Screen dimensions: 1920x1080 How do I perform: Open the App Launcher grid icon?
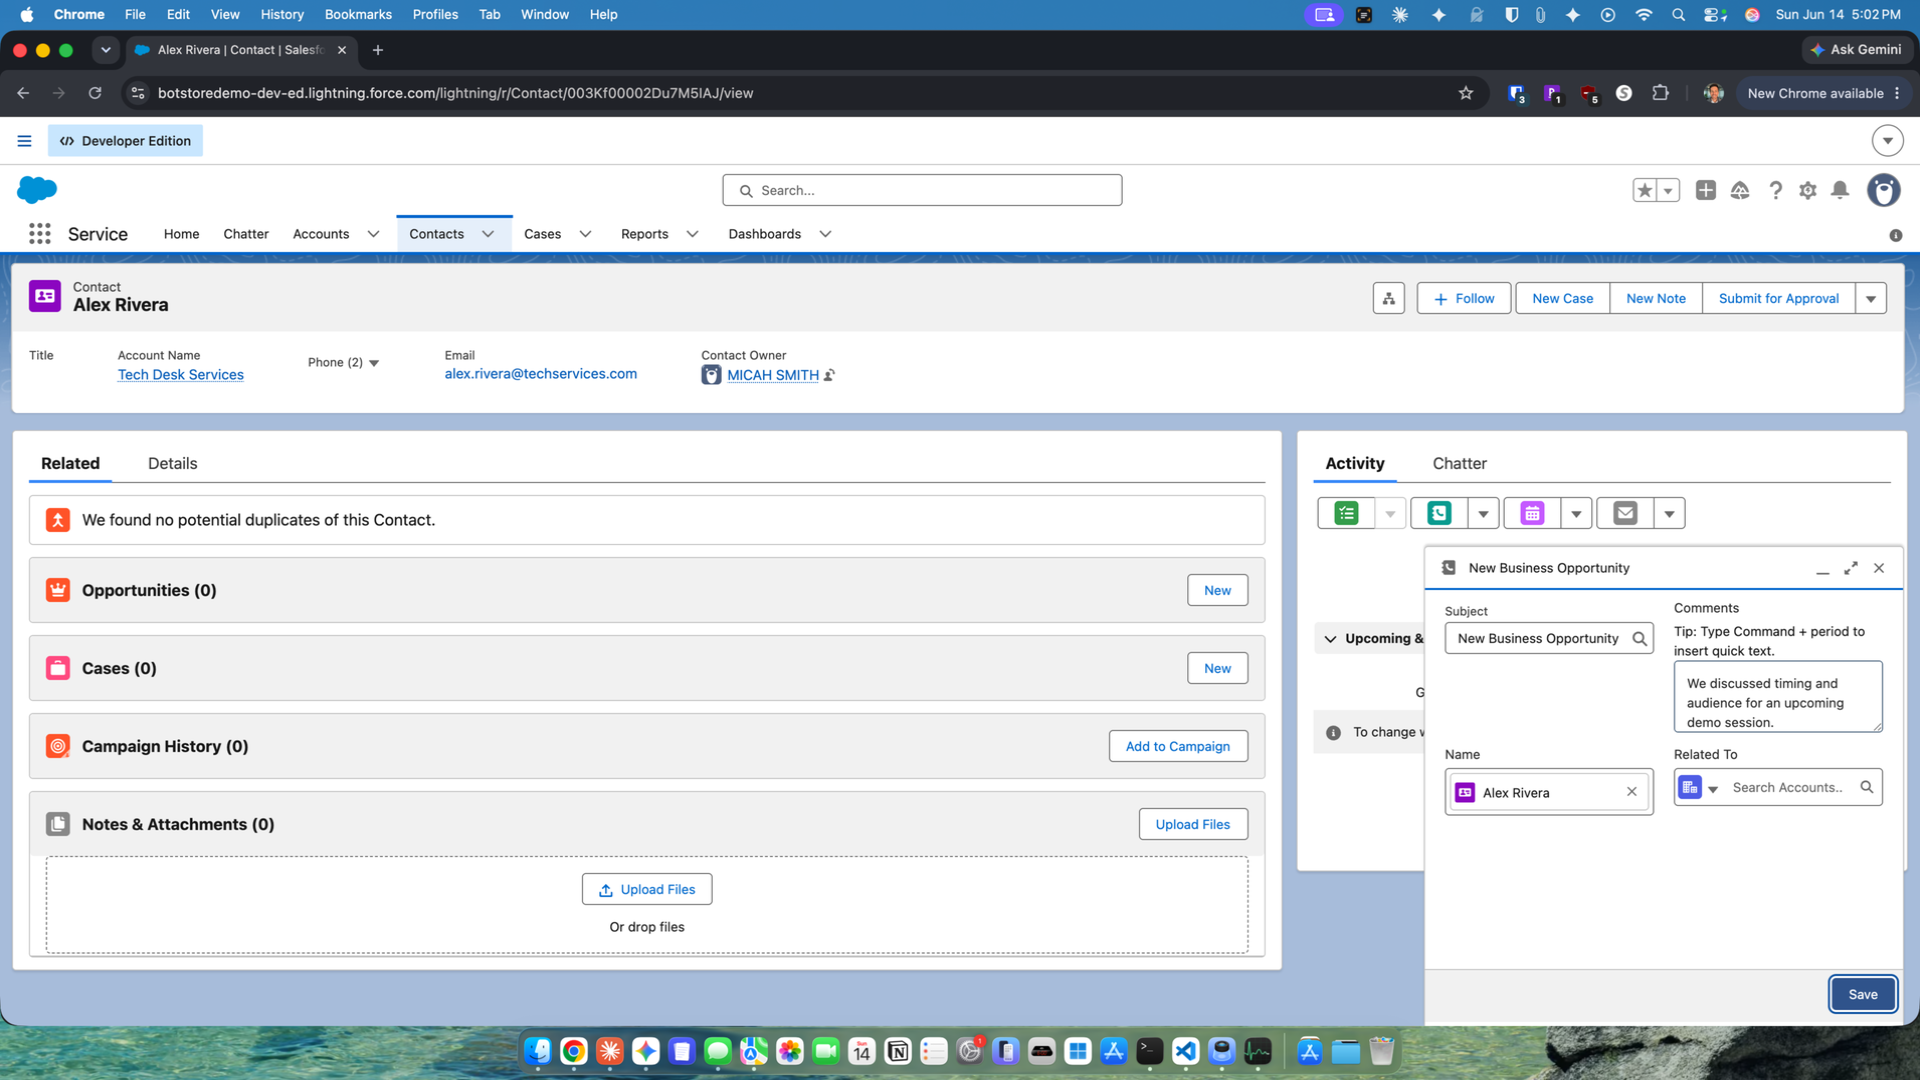pos(40,234)
